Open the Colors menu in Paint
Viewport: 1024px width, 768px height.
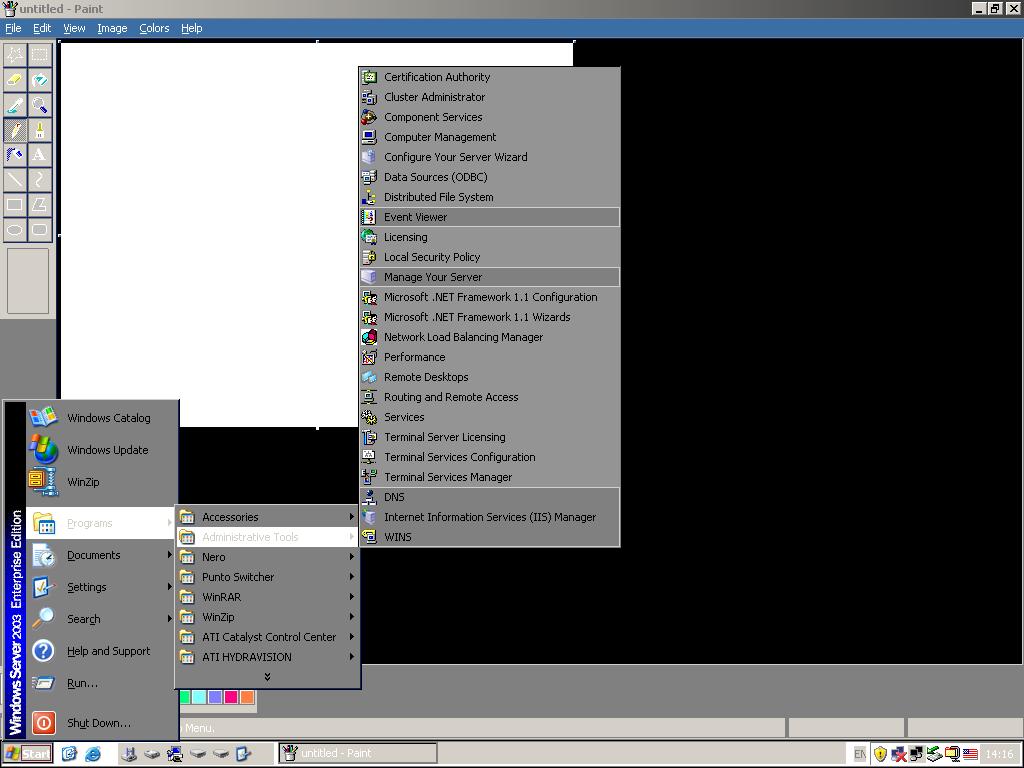click(154, 28)
